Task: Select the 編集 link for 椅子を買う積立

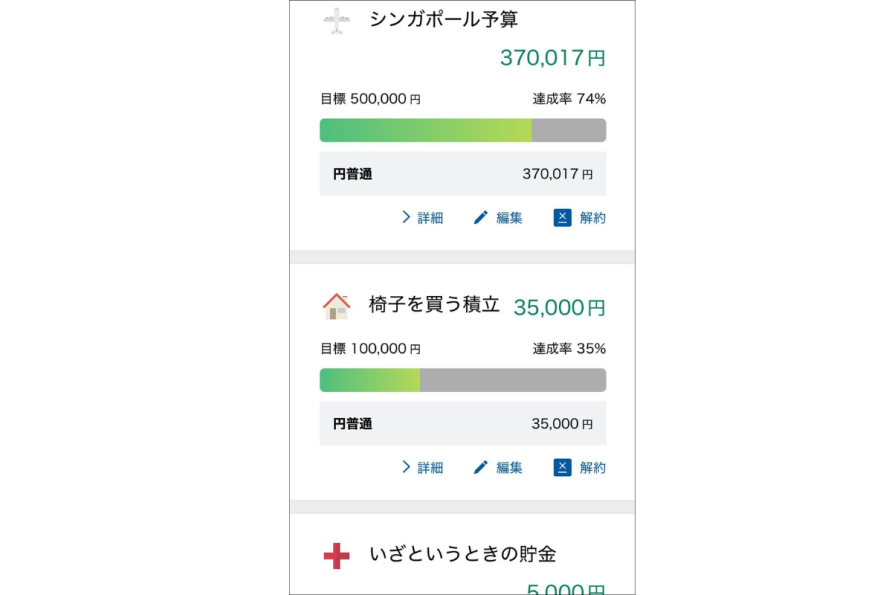Action: pos(509,467)
